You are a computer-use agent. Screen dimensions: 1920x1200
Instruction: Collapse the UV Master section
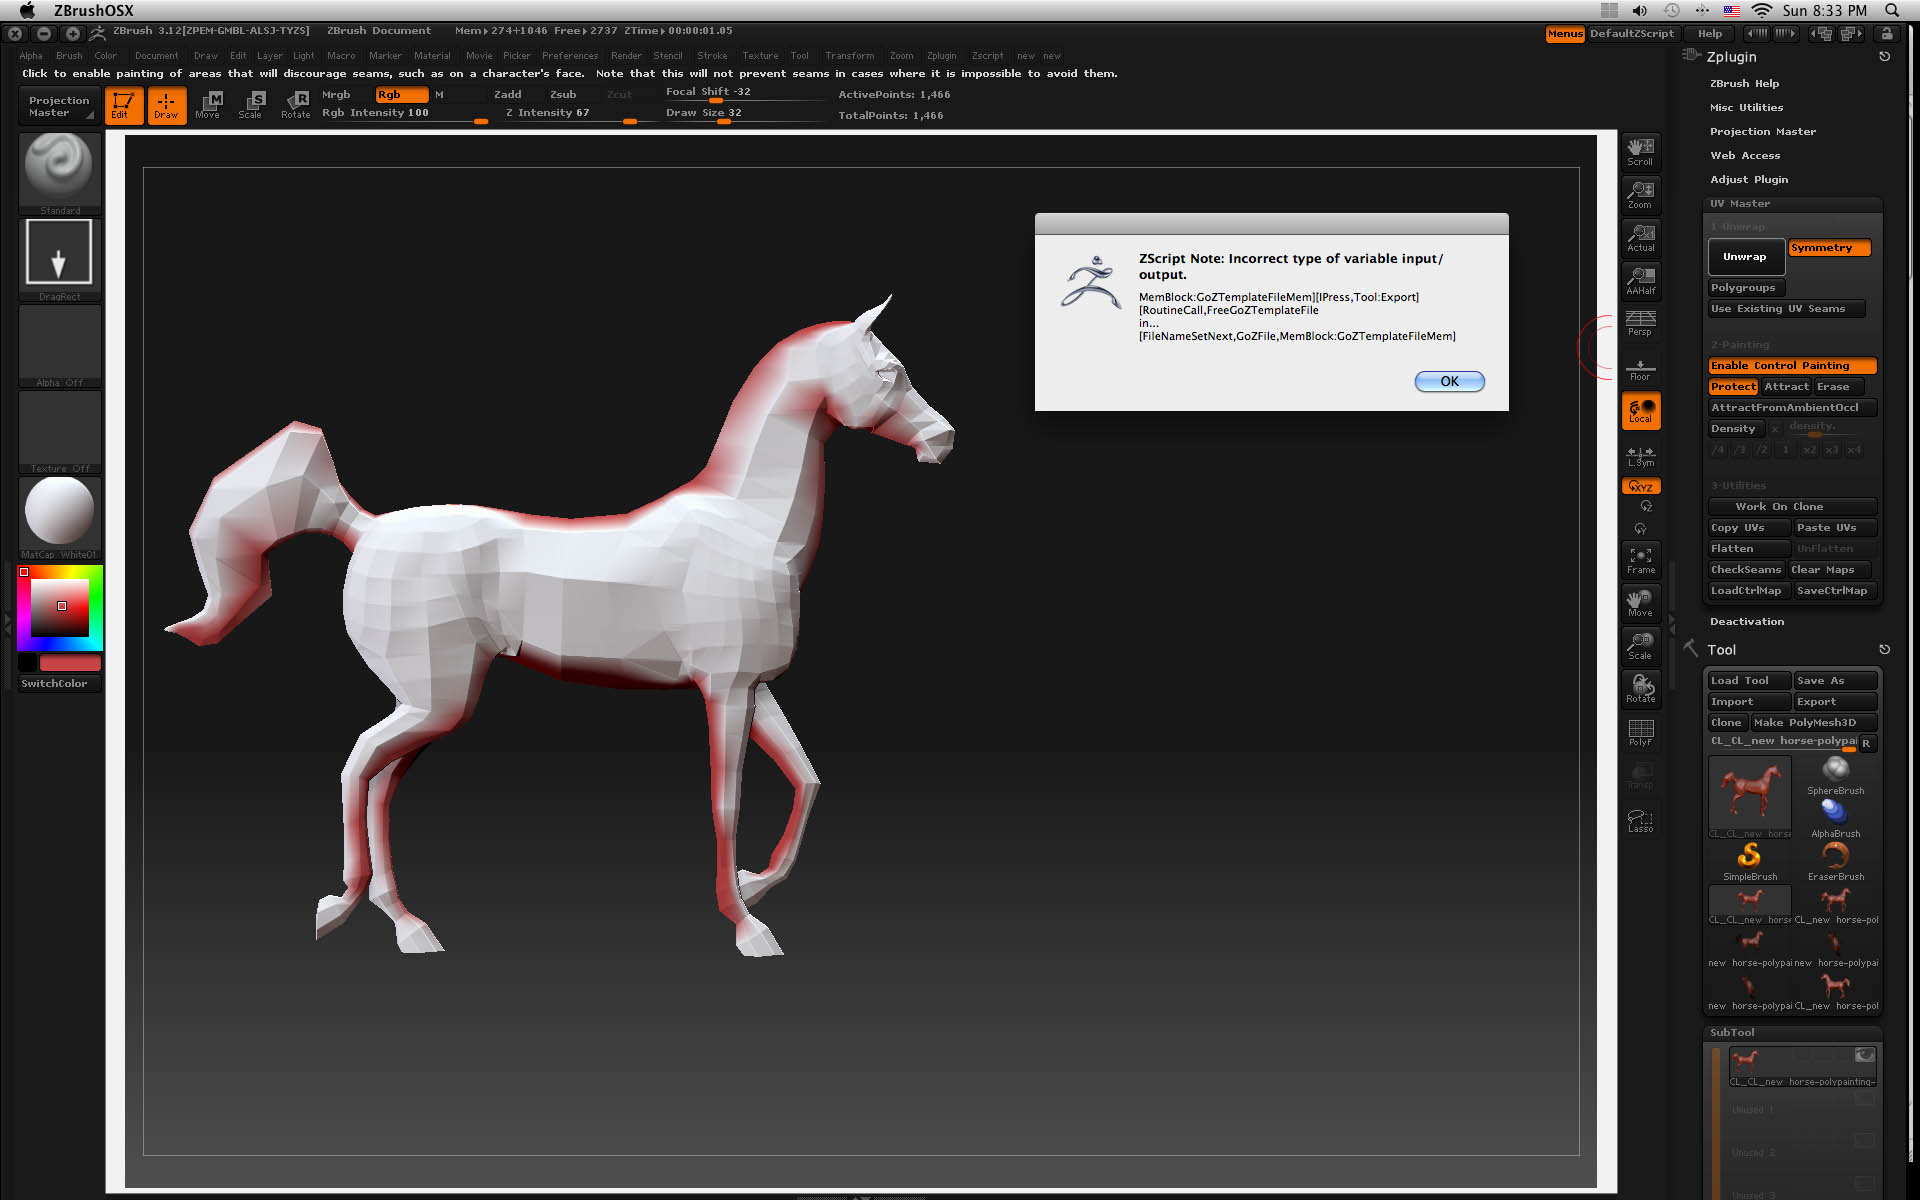[1739, 204]
